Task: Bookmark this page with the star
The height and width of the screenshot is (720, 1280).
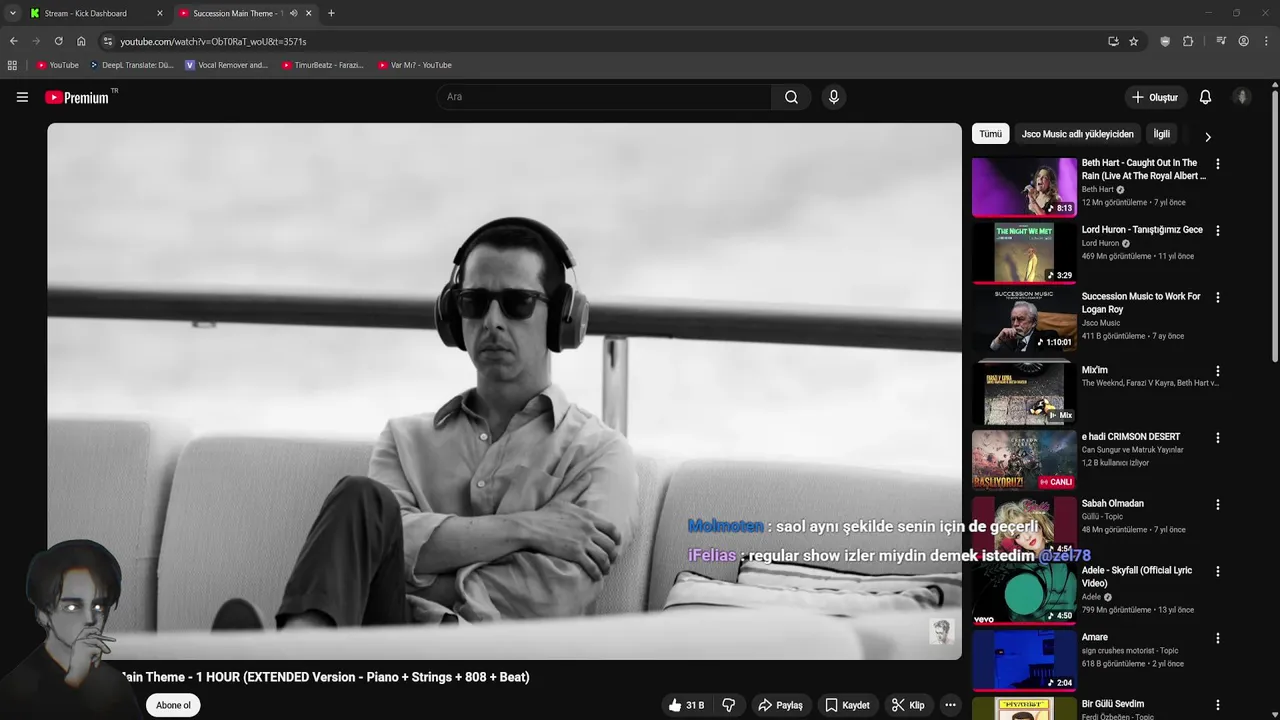Action: pos(1133,41)
